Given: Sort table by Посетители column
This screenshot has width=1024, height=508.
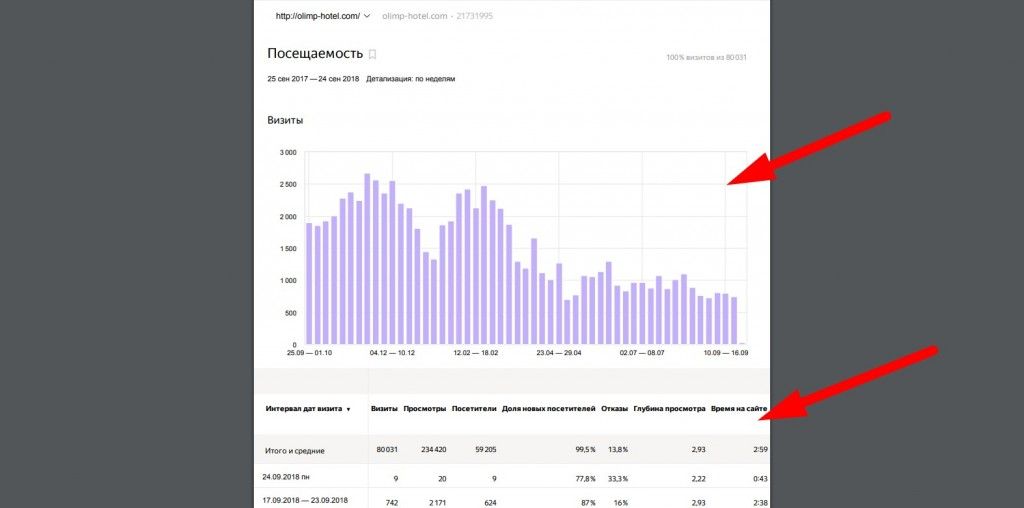Looking at the screenshot, I should coord(474,409).
